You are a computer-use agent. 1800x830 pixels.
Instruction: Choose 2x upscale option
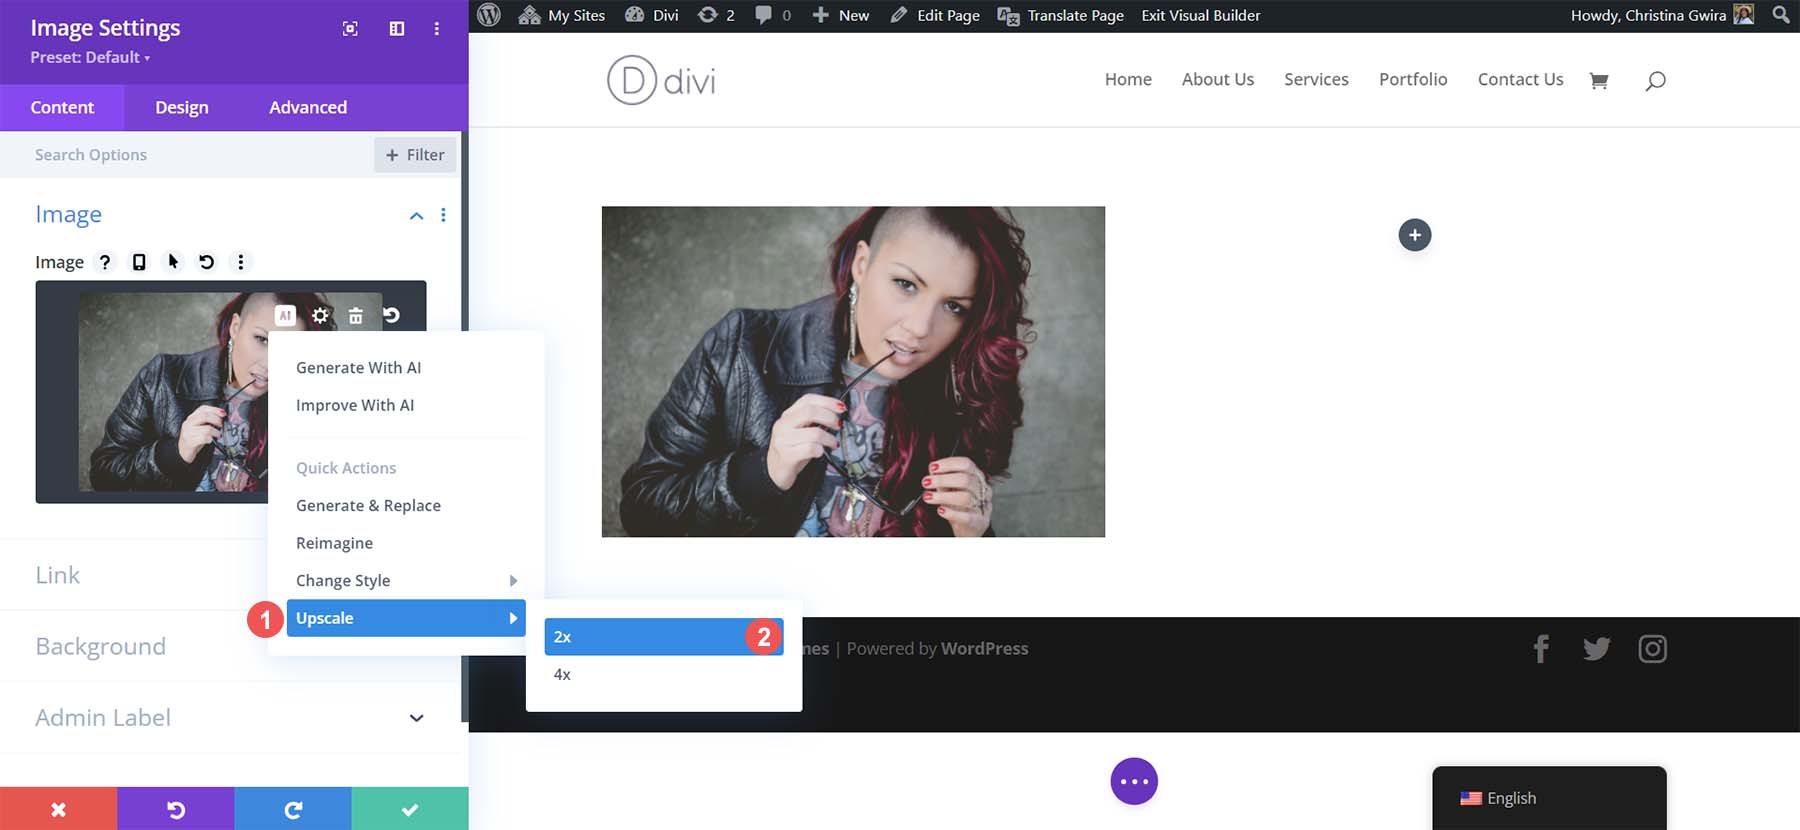click(664, 637)
